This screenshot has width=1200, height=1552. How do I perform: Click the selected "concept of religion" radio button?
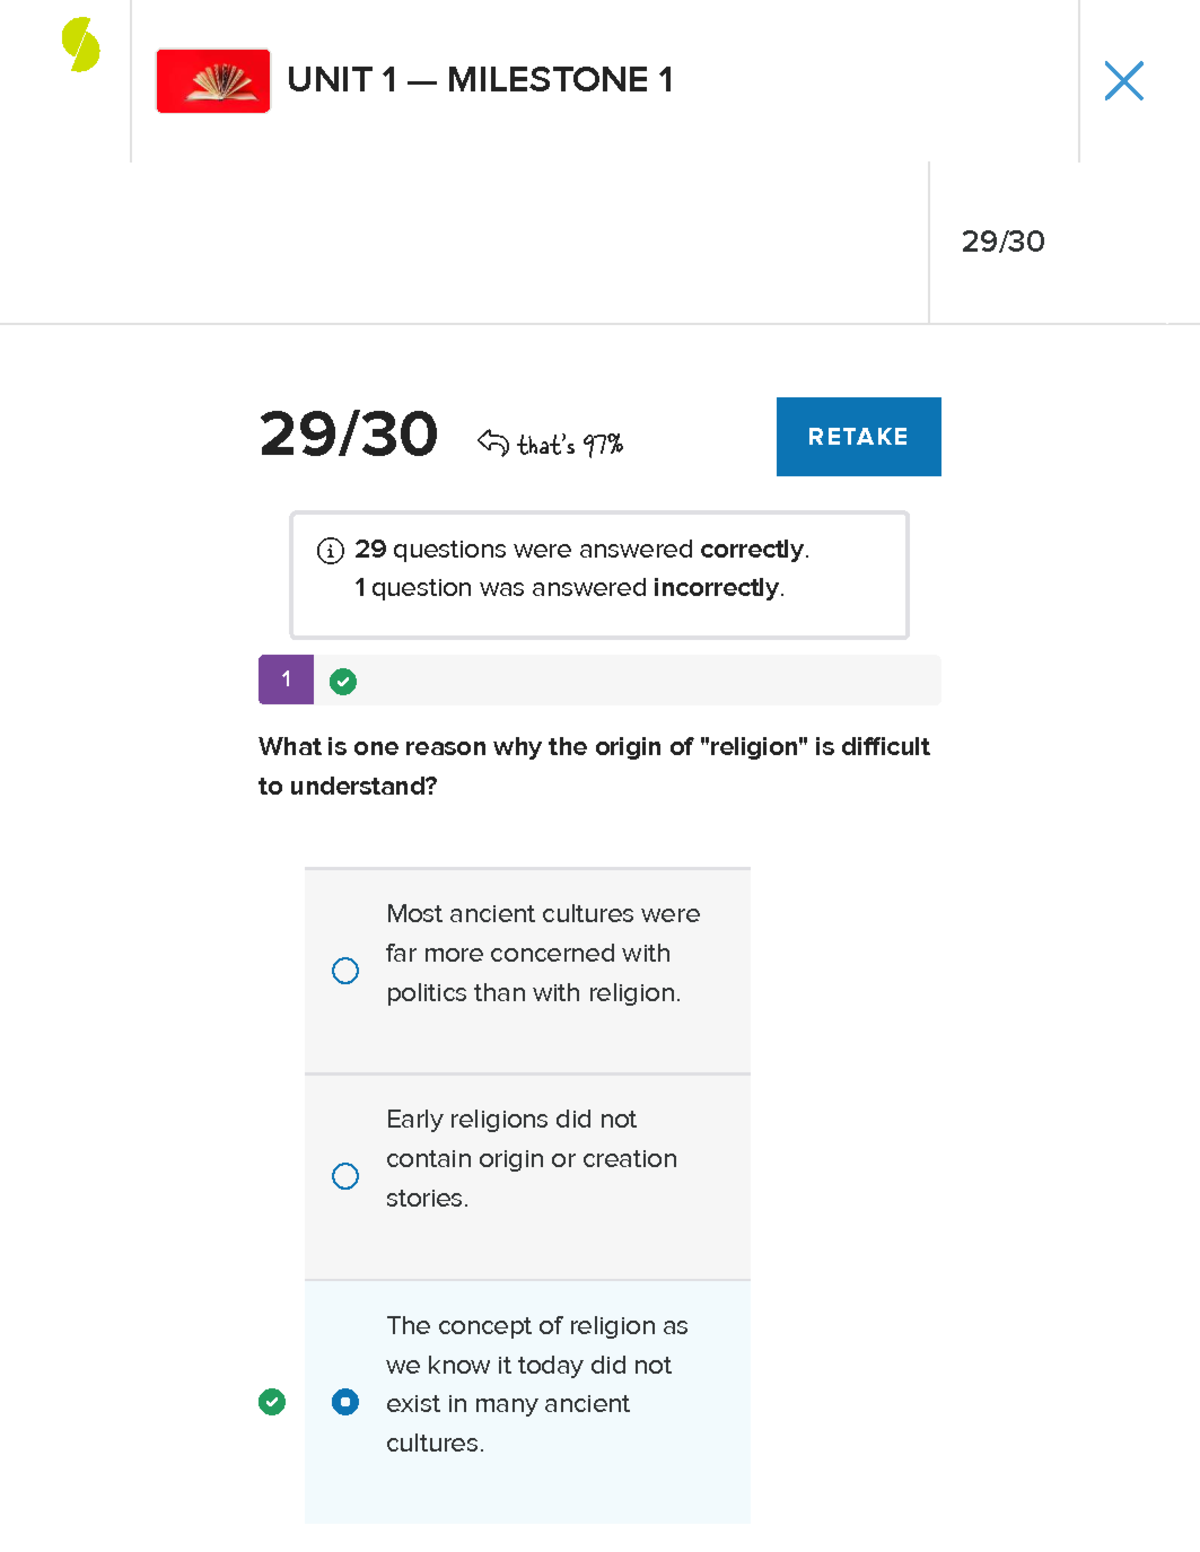coord(345,1402)
